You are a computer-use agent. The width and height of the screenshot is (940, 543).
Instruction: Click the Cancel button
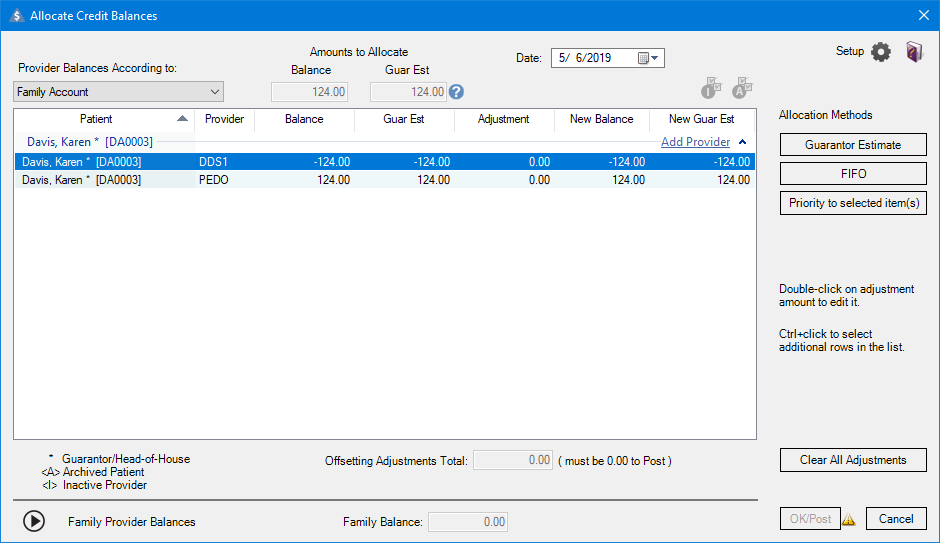tap(896, 519)
